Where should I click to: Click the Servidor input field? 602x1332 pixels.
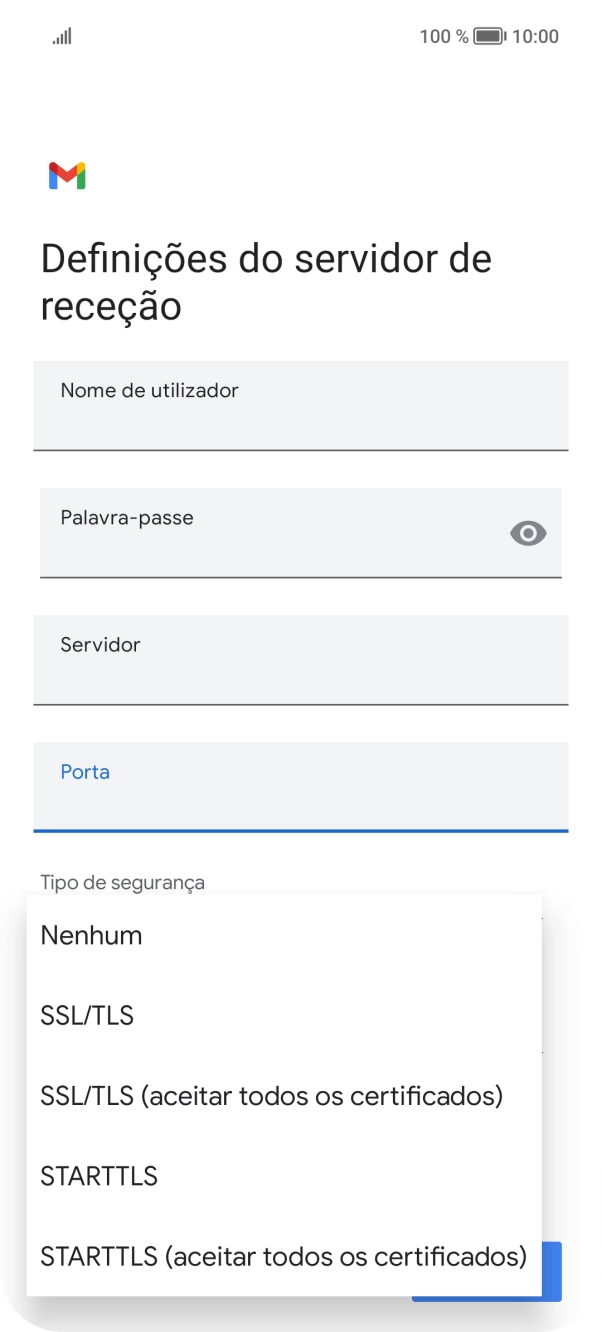[x=300, y=660]
